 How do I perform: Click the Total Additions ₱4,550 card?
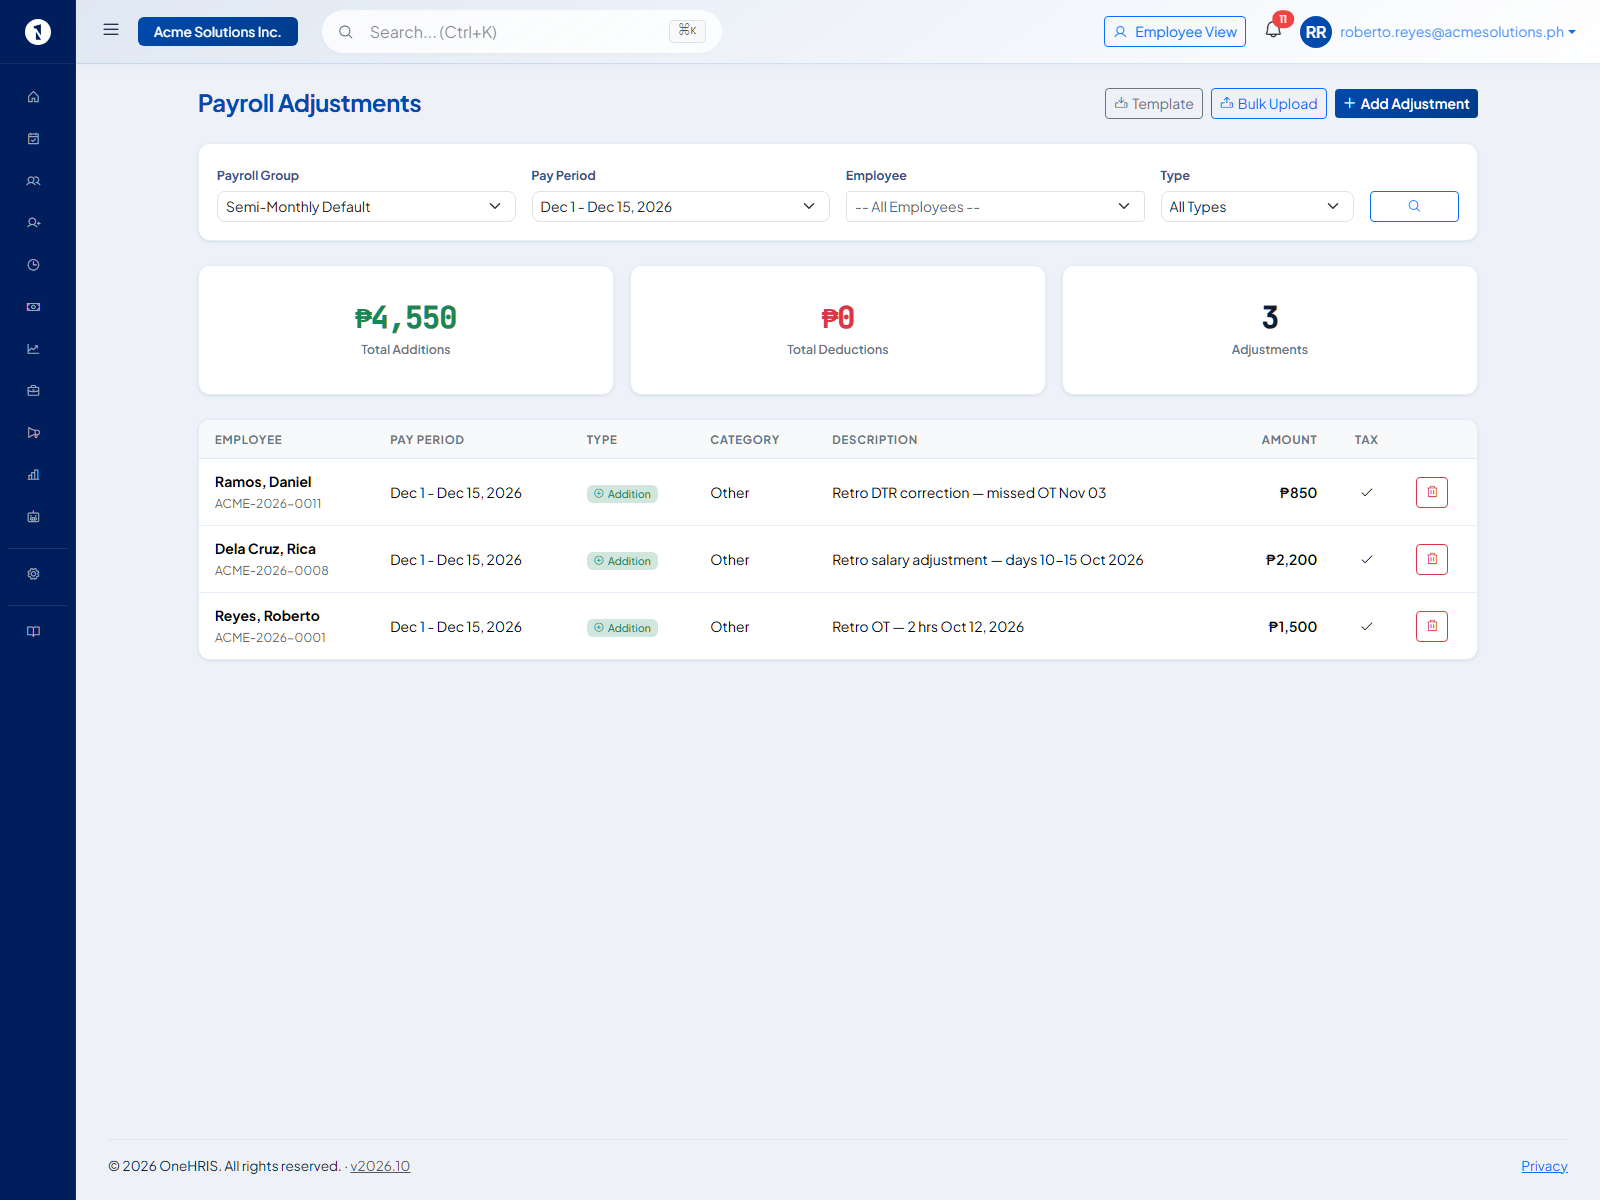(x=406, y=330)
